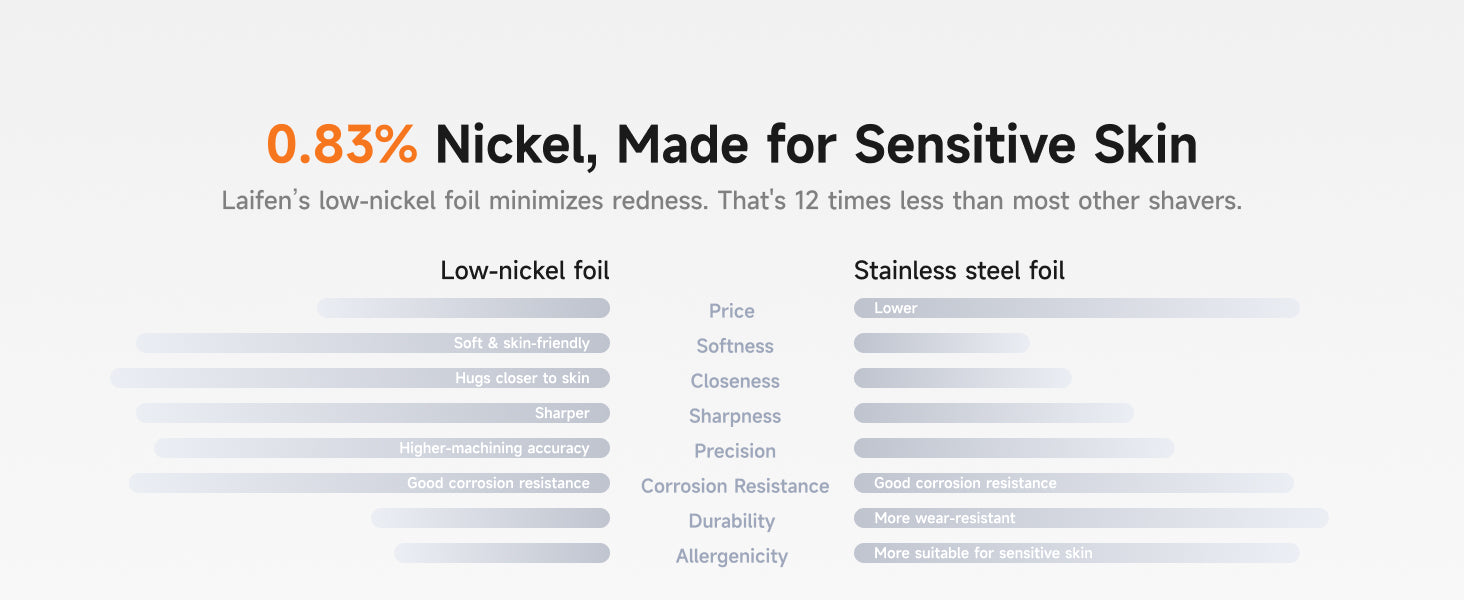Select the "More wear-resistant" bar
This screenshot has height=600, width=1464.
1090,518
